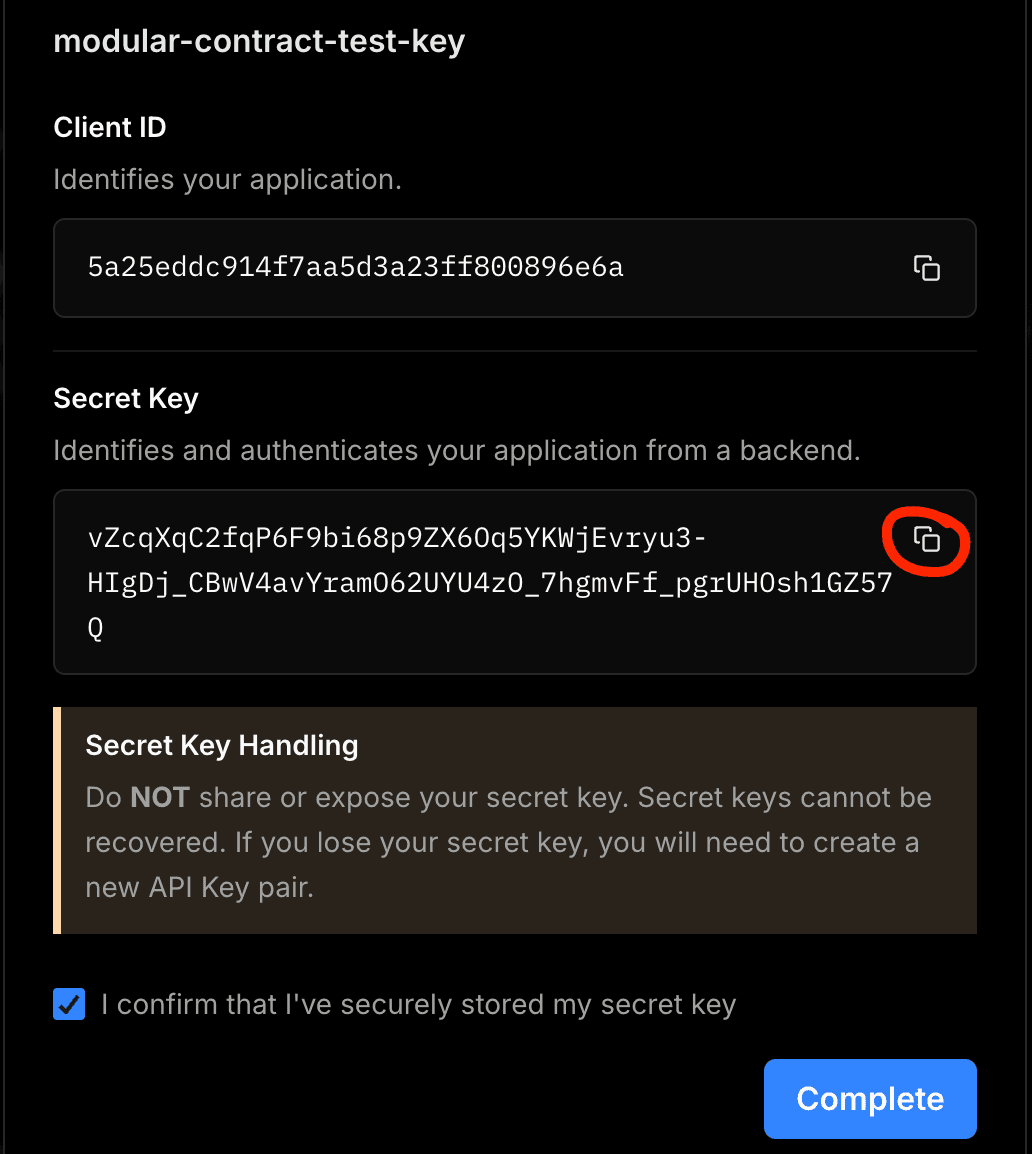Click the "Identifies and authenticates" description text
Image resolution: width=1032 pixels, height=1154 pixels.
(456, 451)
